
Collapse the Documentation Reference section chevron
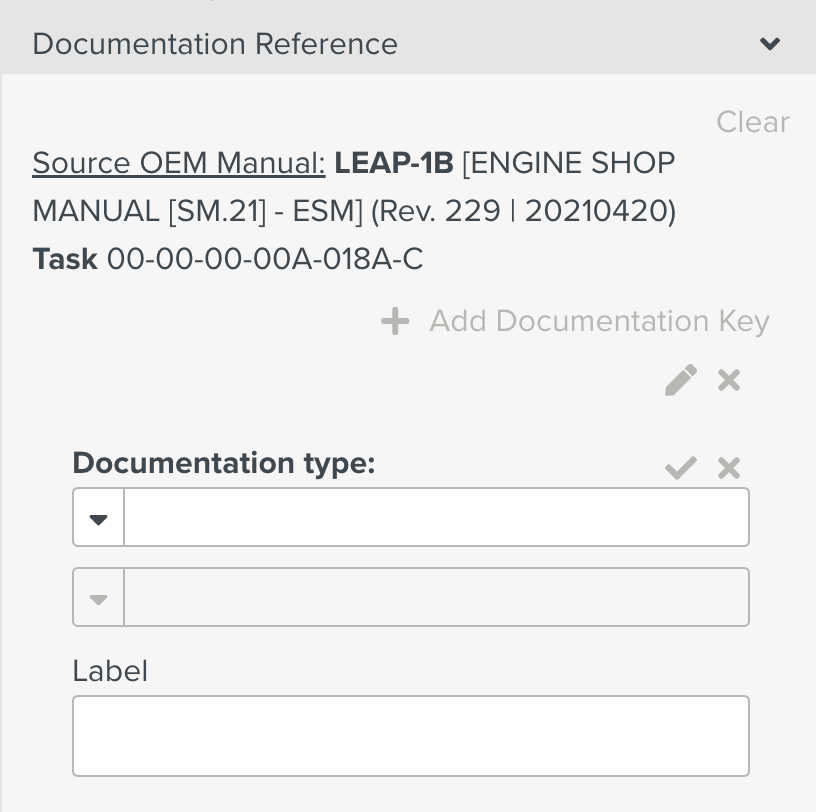(770, 44)
